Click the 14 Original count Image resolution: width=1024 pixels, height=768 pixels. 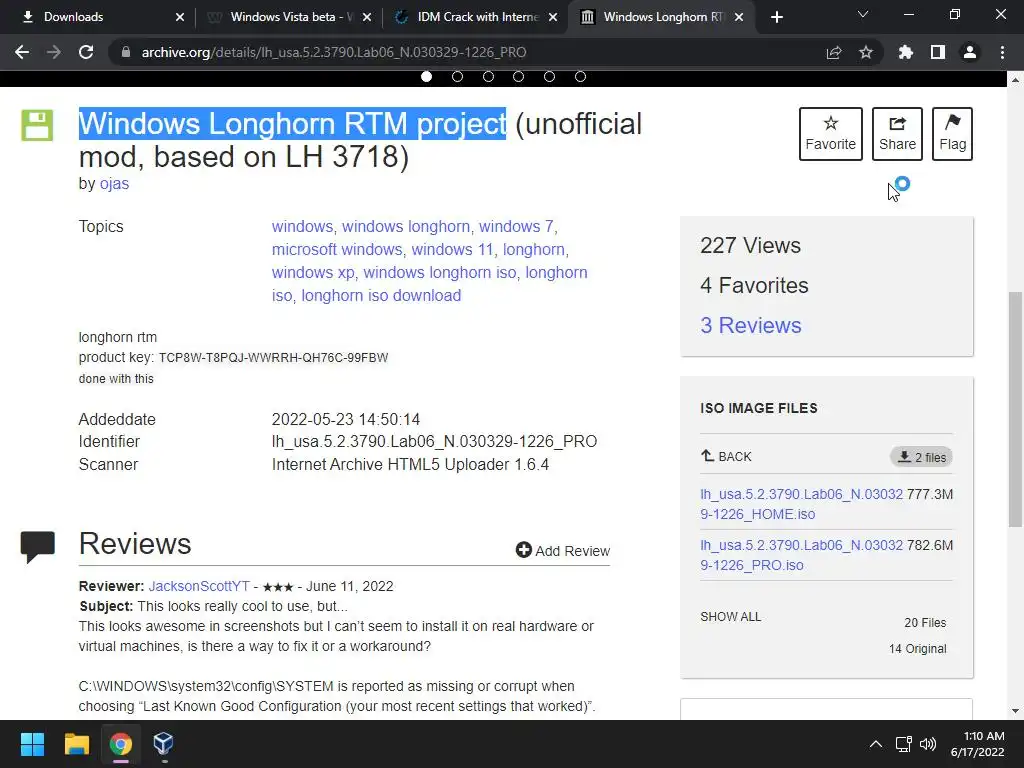click(x=917, y=648)
